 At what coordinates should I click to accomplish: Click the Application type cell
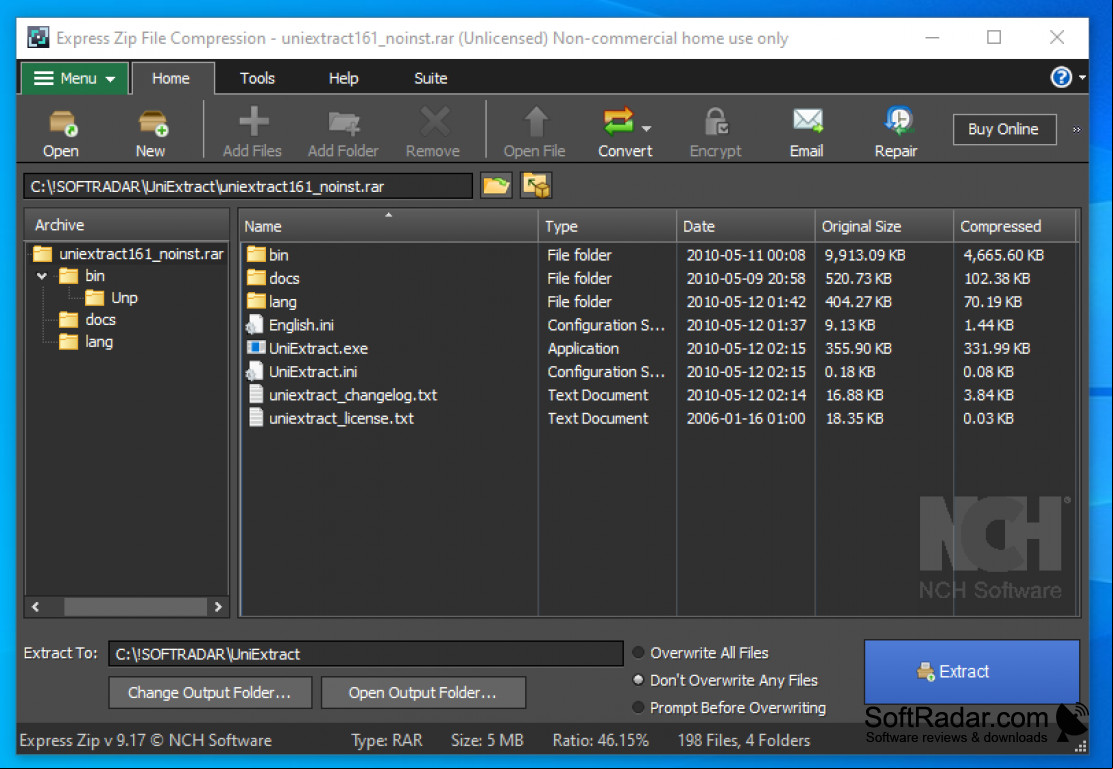[x=583, y=348]
